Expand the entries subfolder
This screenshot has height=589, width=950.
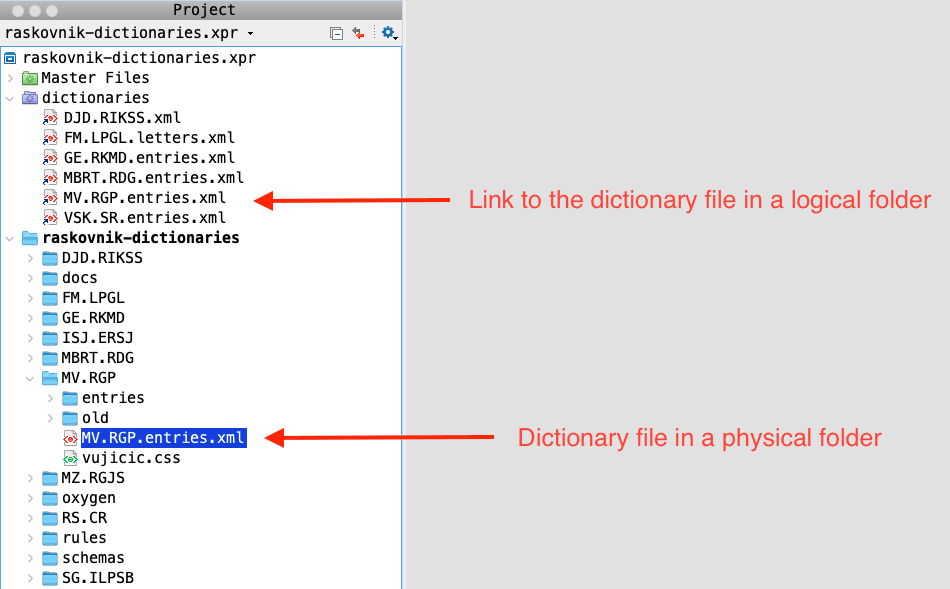51,398
